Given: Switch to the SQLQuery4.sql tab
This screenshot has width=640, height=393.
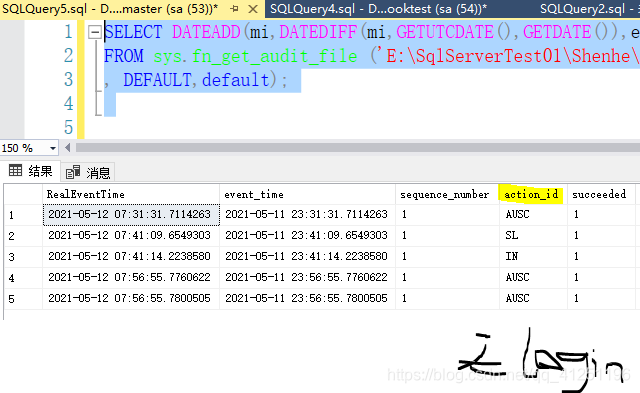Looking at the screenshot, I should tap(378, 9).
